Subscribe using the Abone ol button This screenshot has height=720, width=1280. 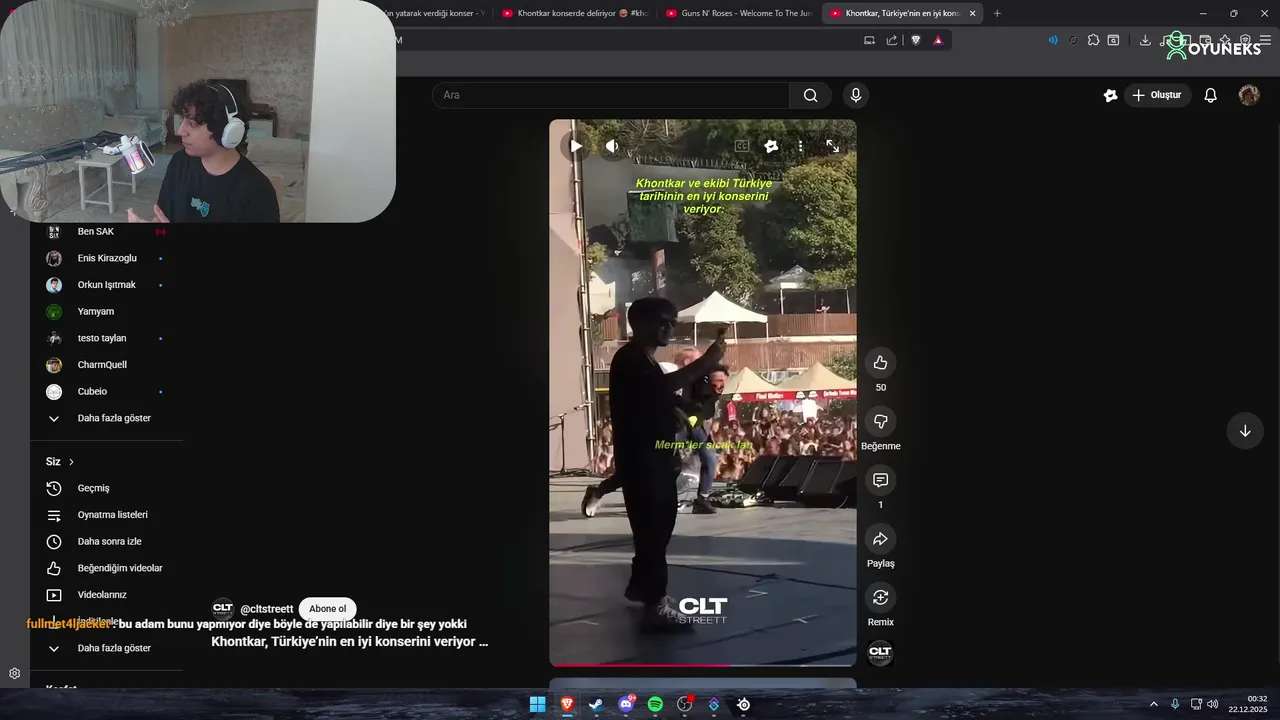(x=327, y=609)
